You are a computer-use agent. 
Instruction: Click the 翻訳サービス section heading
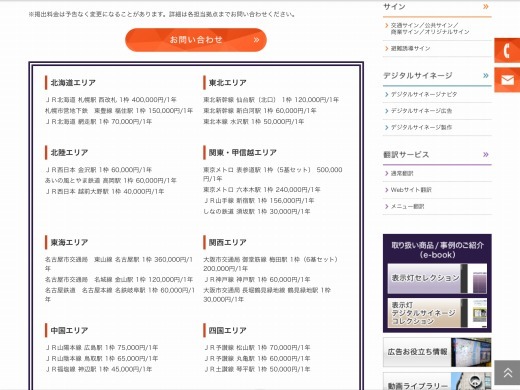[406, 155]
